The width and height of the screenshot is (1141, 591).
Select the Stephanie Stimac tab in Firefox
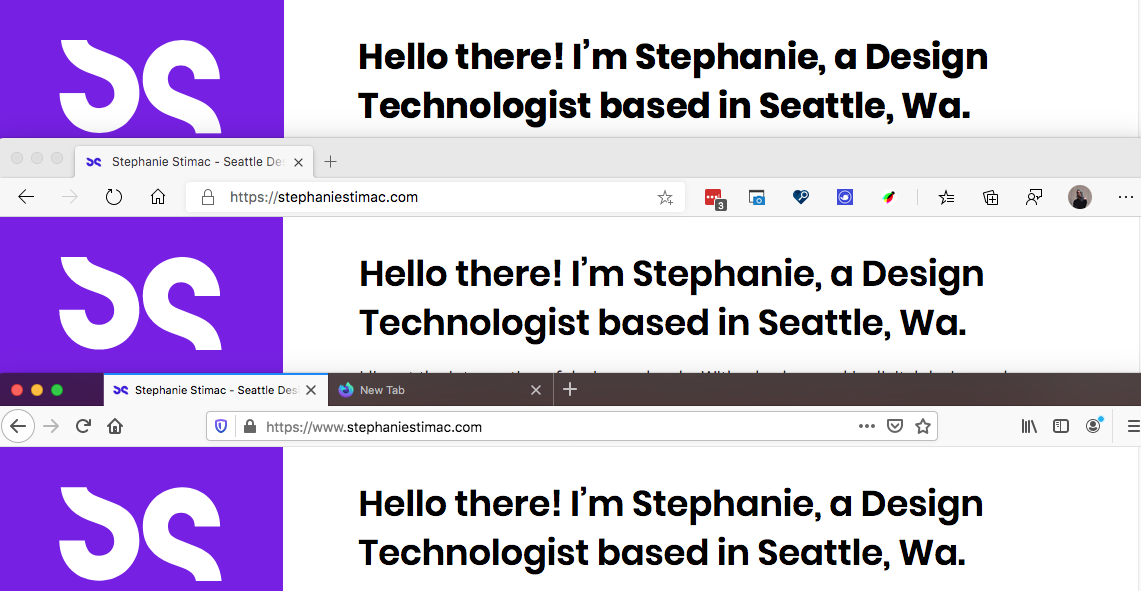[216, 390]
